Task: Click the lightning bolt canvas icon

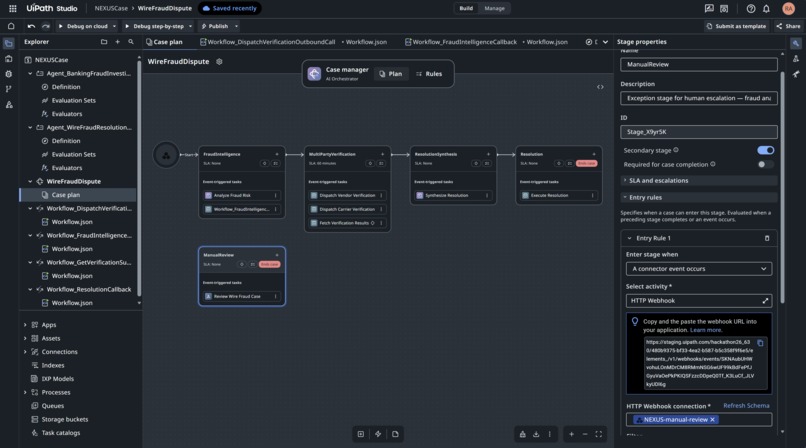Action: click(x=378, y=434)
